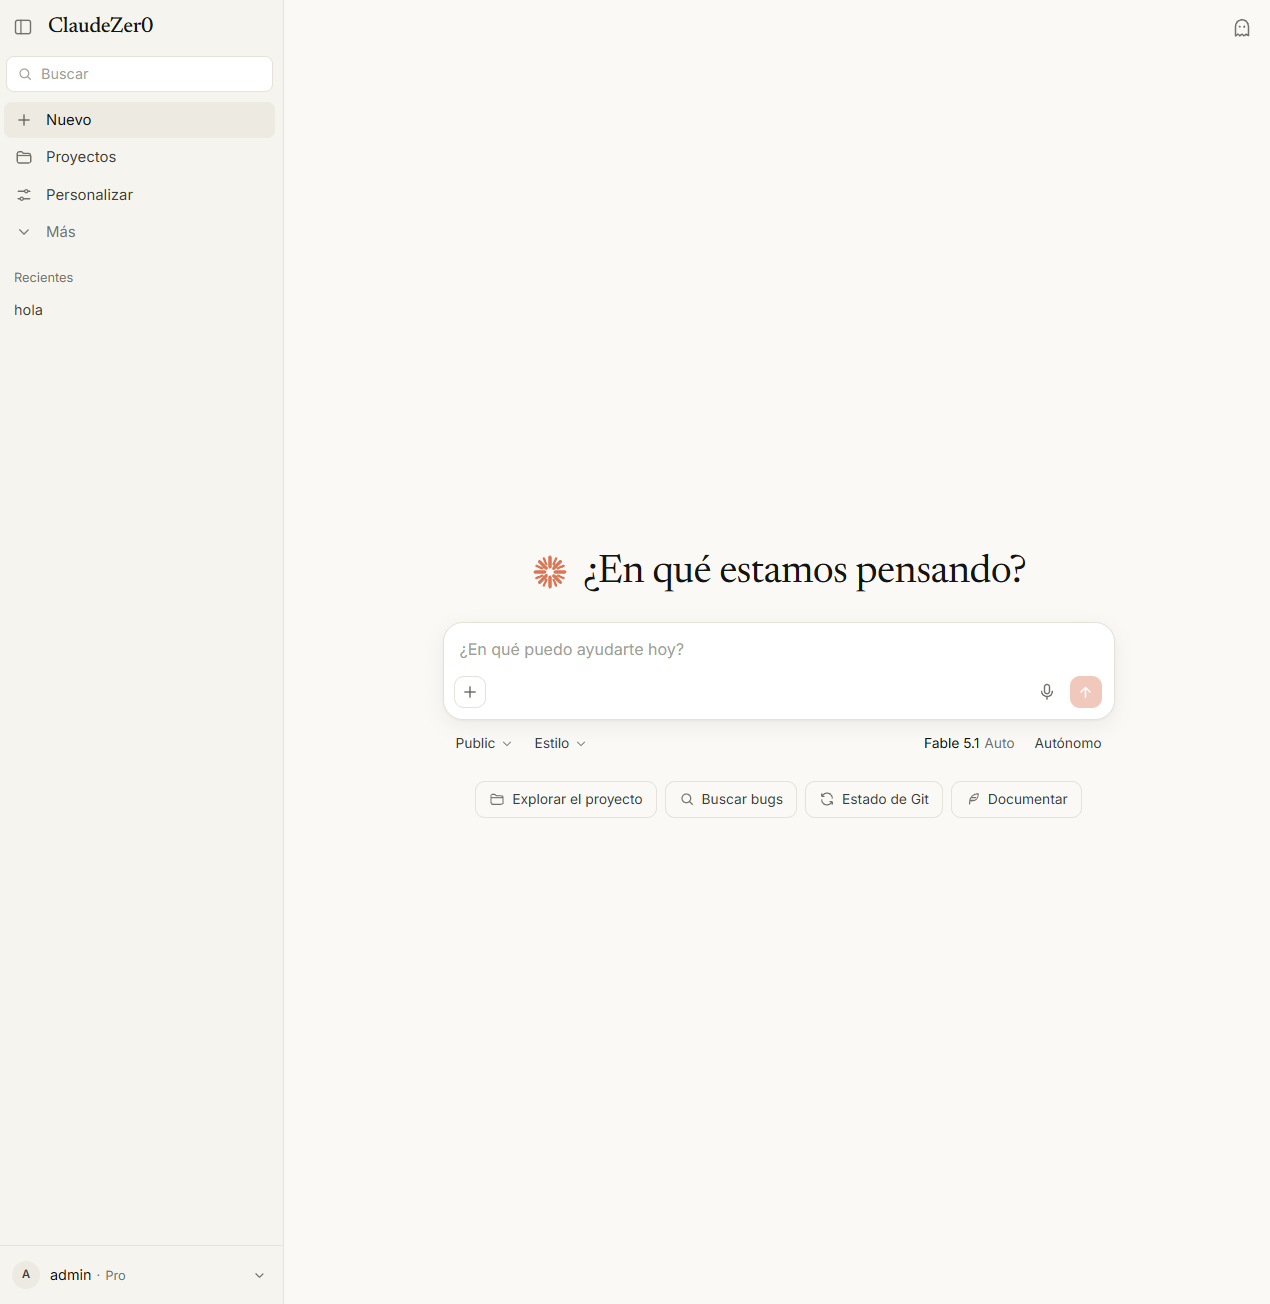Open the ghost incognito chat icon
Viewport: 1270px width, 1304px height.
click(x=1242, y=28)
